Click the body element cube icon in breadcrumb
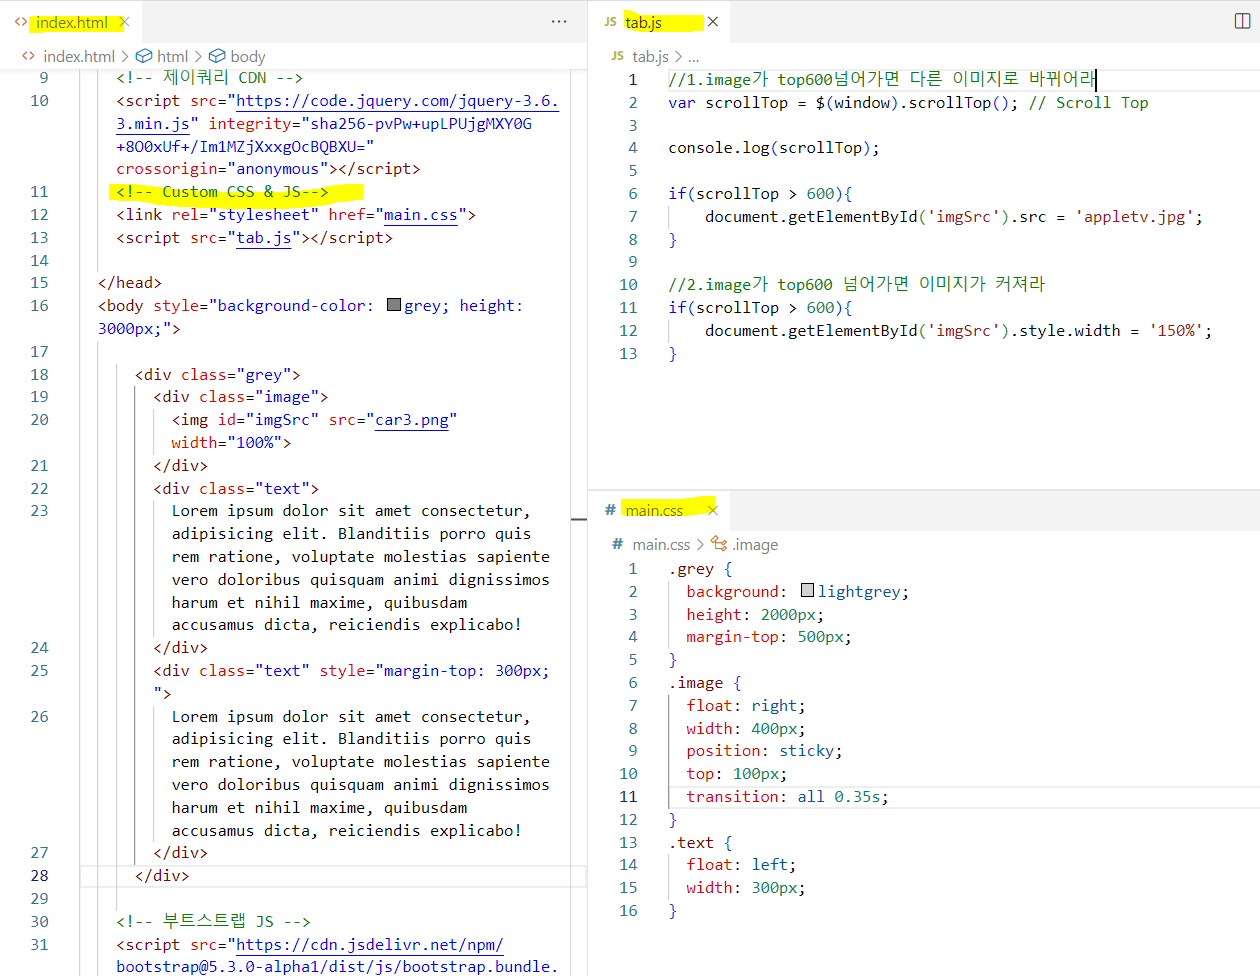Image resolution: width=1260 pixels, height=976 pixels. (x=217, y=56)
